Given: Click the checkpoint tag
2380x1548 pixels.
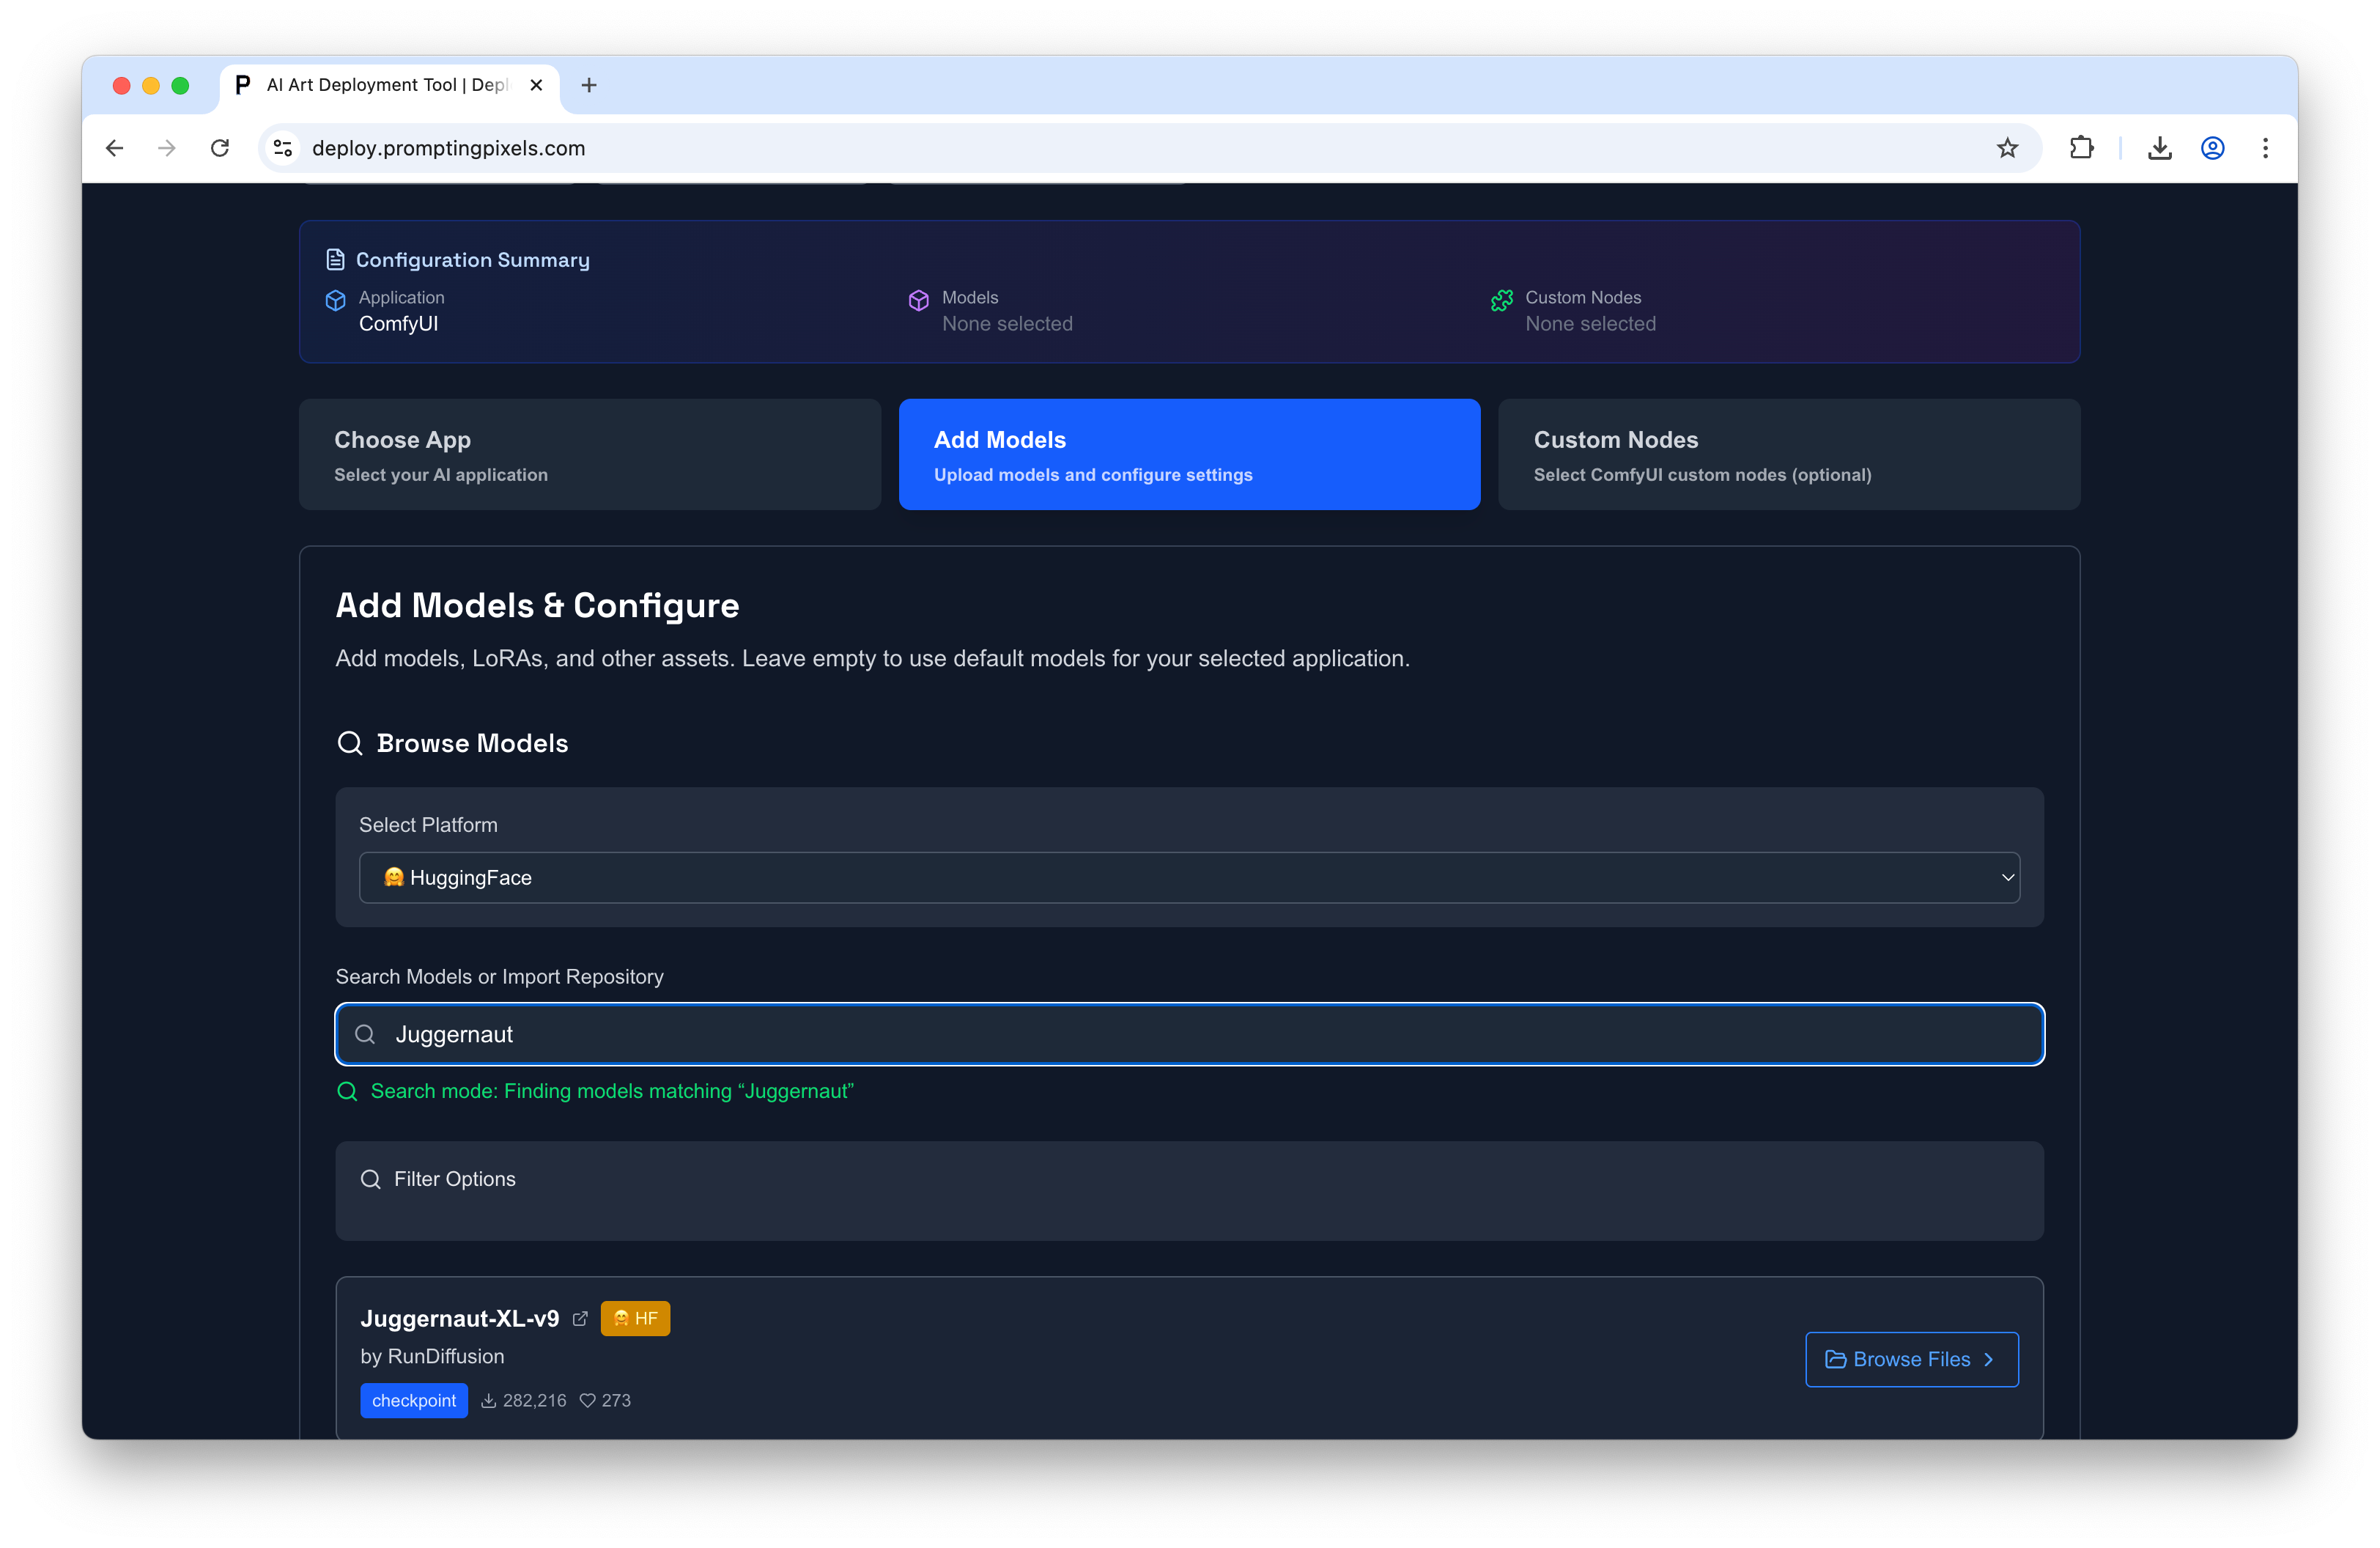Looking at the screenshot, I should 413,1400.
